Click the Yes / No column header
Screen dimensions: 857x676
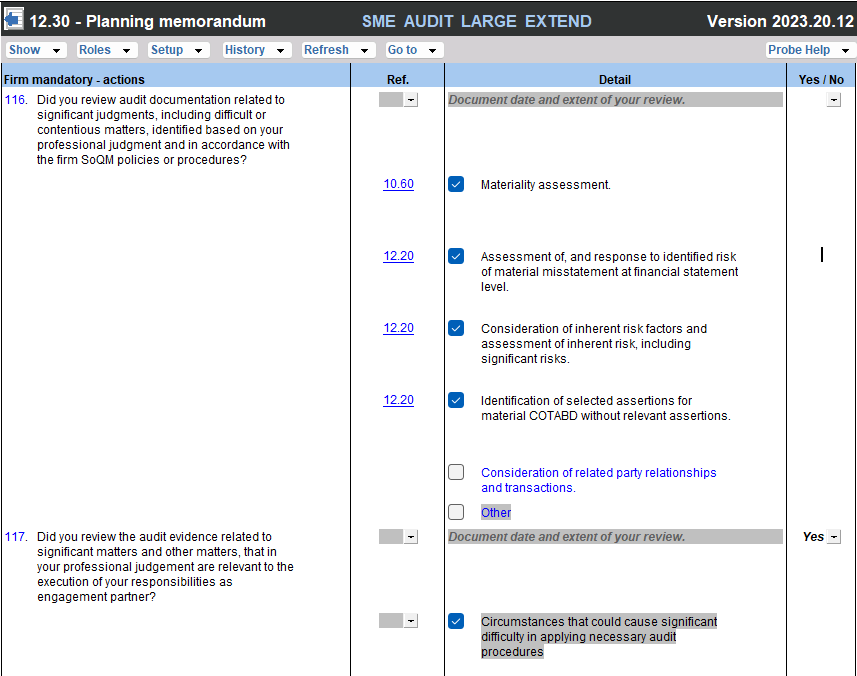click(821, 80)
